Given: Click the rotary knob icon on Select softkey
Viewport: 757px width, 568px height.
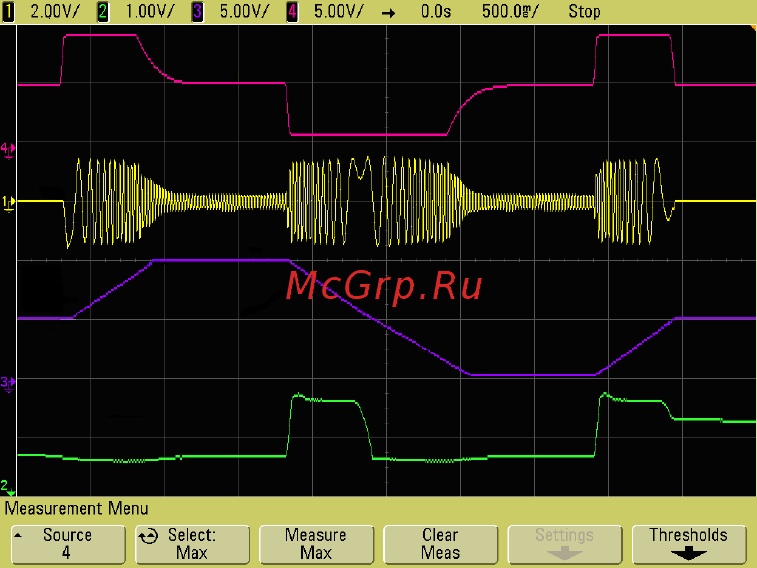Looking at the screenshot, I should point(149,536).
